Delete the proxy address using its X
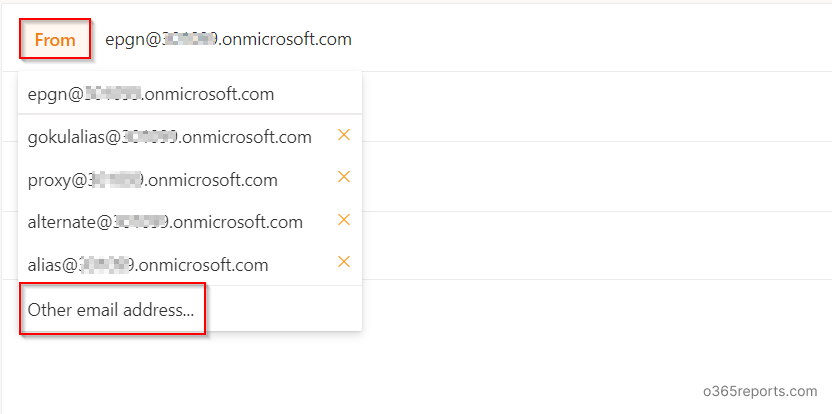 (x=344, y=177)
